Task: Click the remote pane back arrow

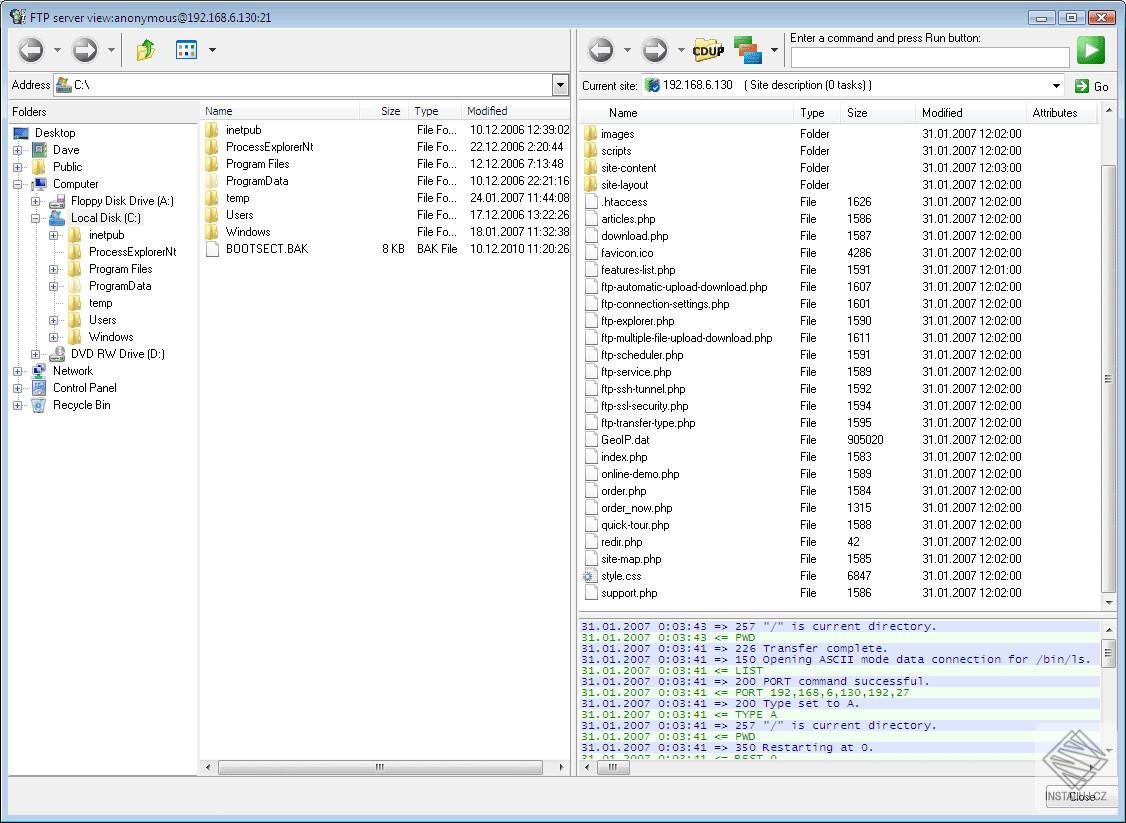Action: 601,50
